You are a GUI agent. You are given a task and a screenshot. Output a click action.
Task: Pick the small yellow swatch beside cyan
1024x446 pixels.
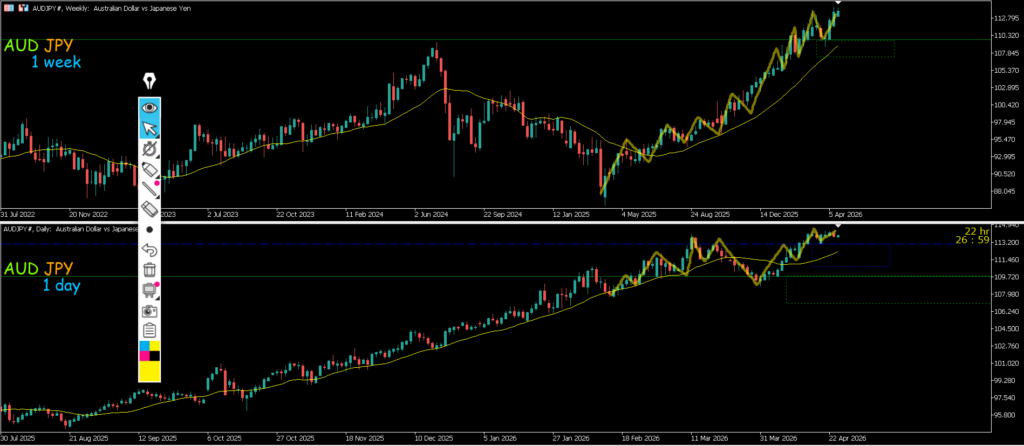[x=155, y=345]
